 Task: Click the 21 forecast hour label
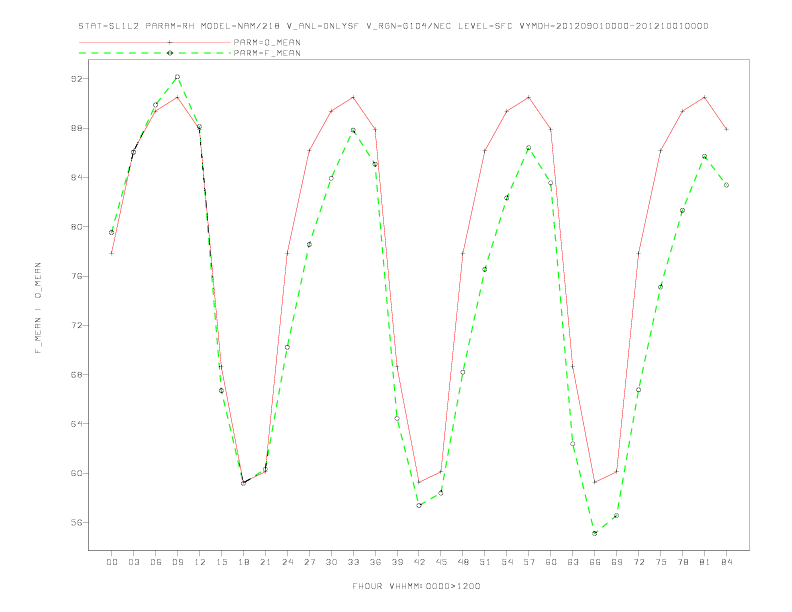(265, 562)
